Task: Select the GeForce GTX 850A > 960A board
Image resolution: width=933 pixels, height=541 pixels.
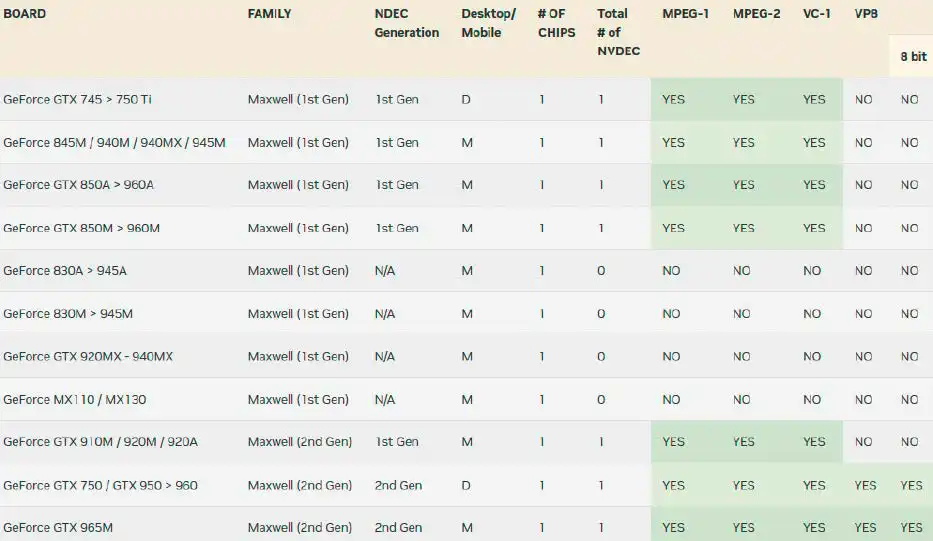Action: pos(76,185)
